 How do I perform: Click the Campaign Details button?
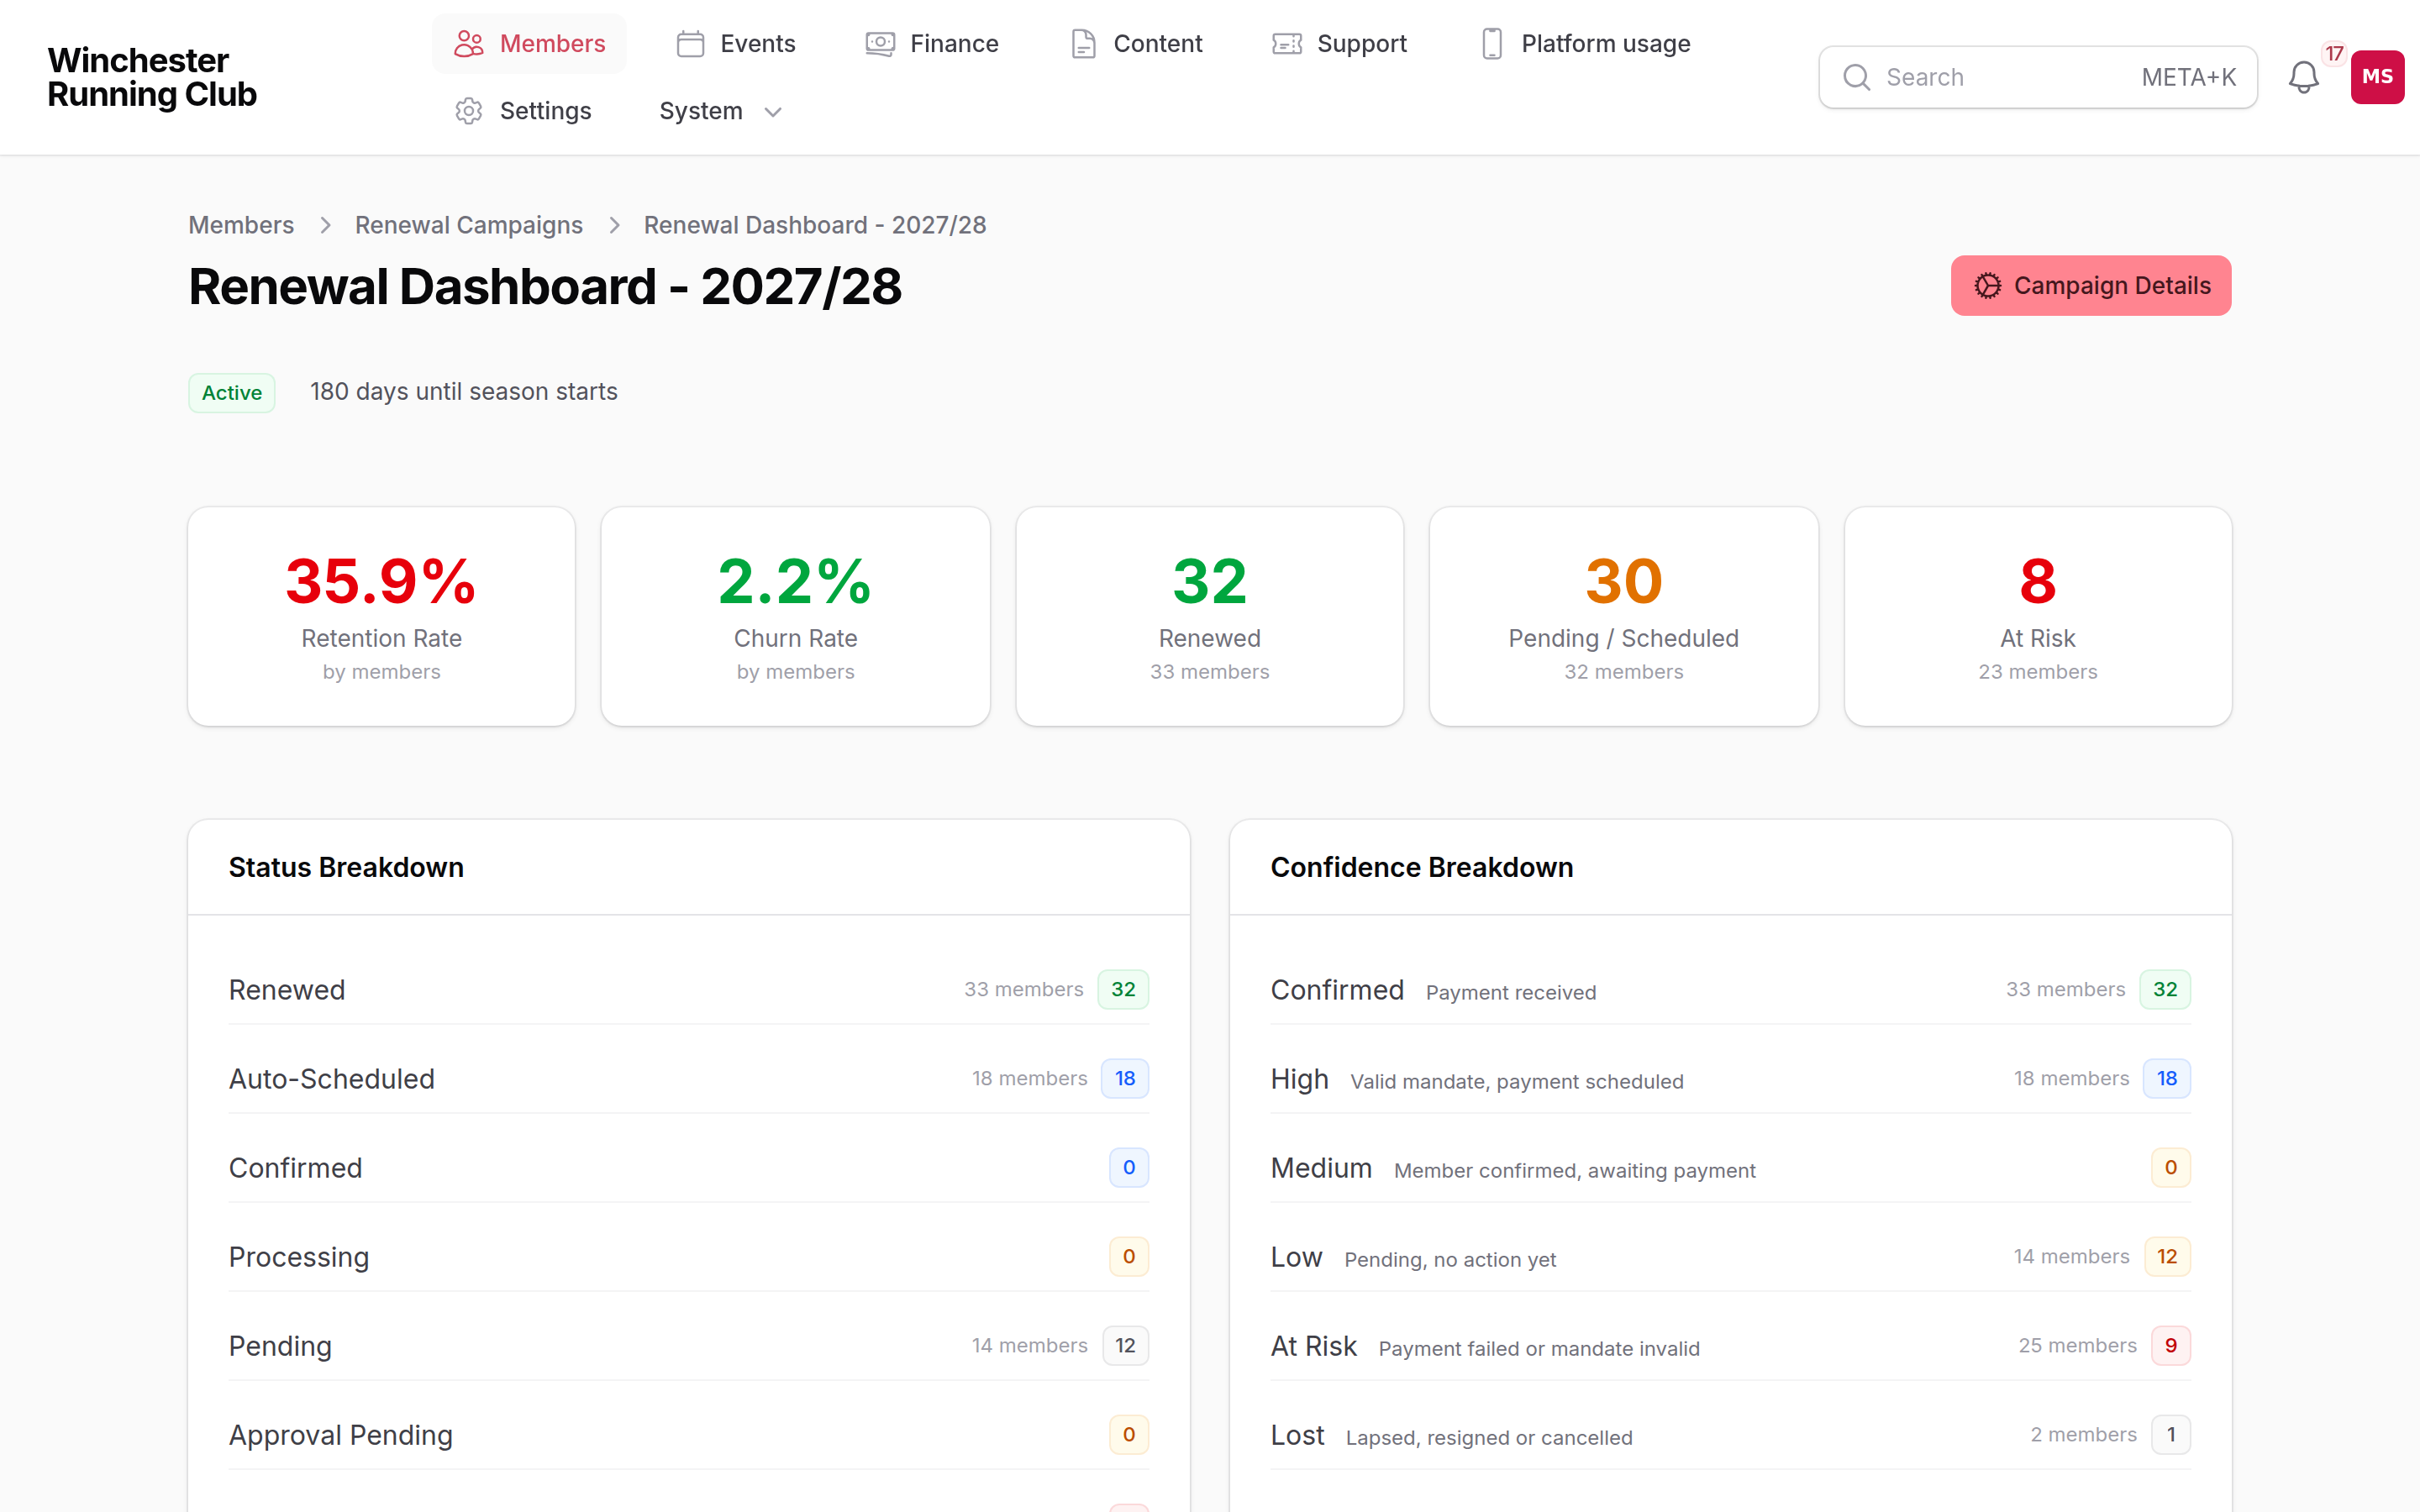[x=2091, y=286]
